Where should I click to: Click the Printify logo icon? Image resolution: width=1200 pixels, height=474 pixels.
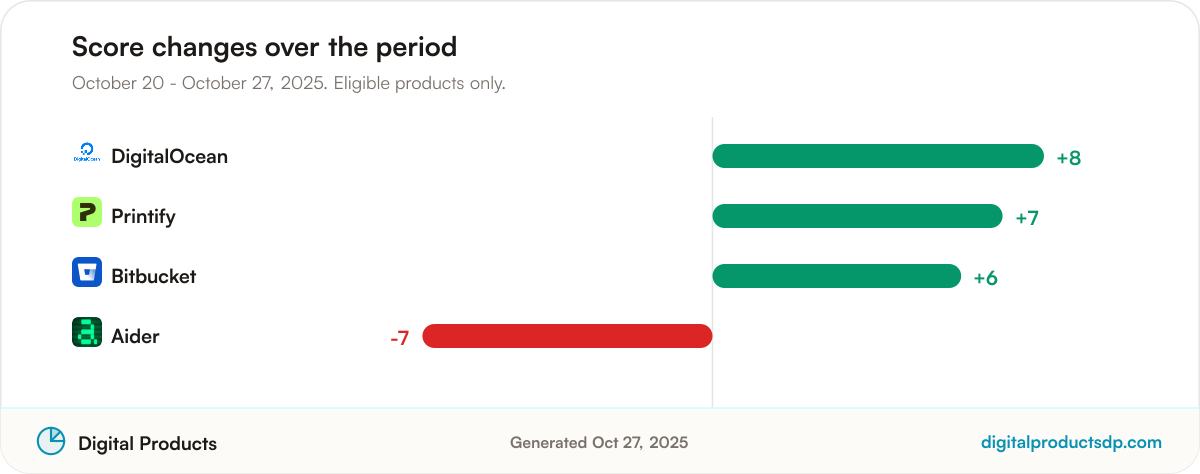87,212
